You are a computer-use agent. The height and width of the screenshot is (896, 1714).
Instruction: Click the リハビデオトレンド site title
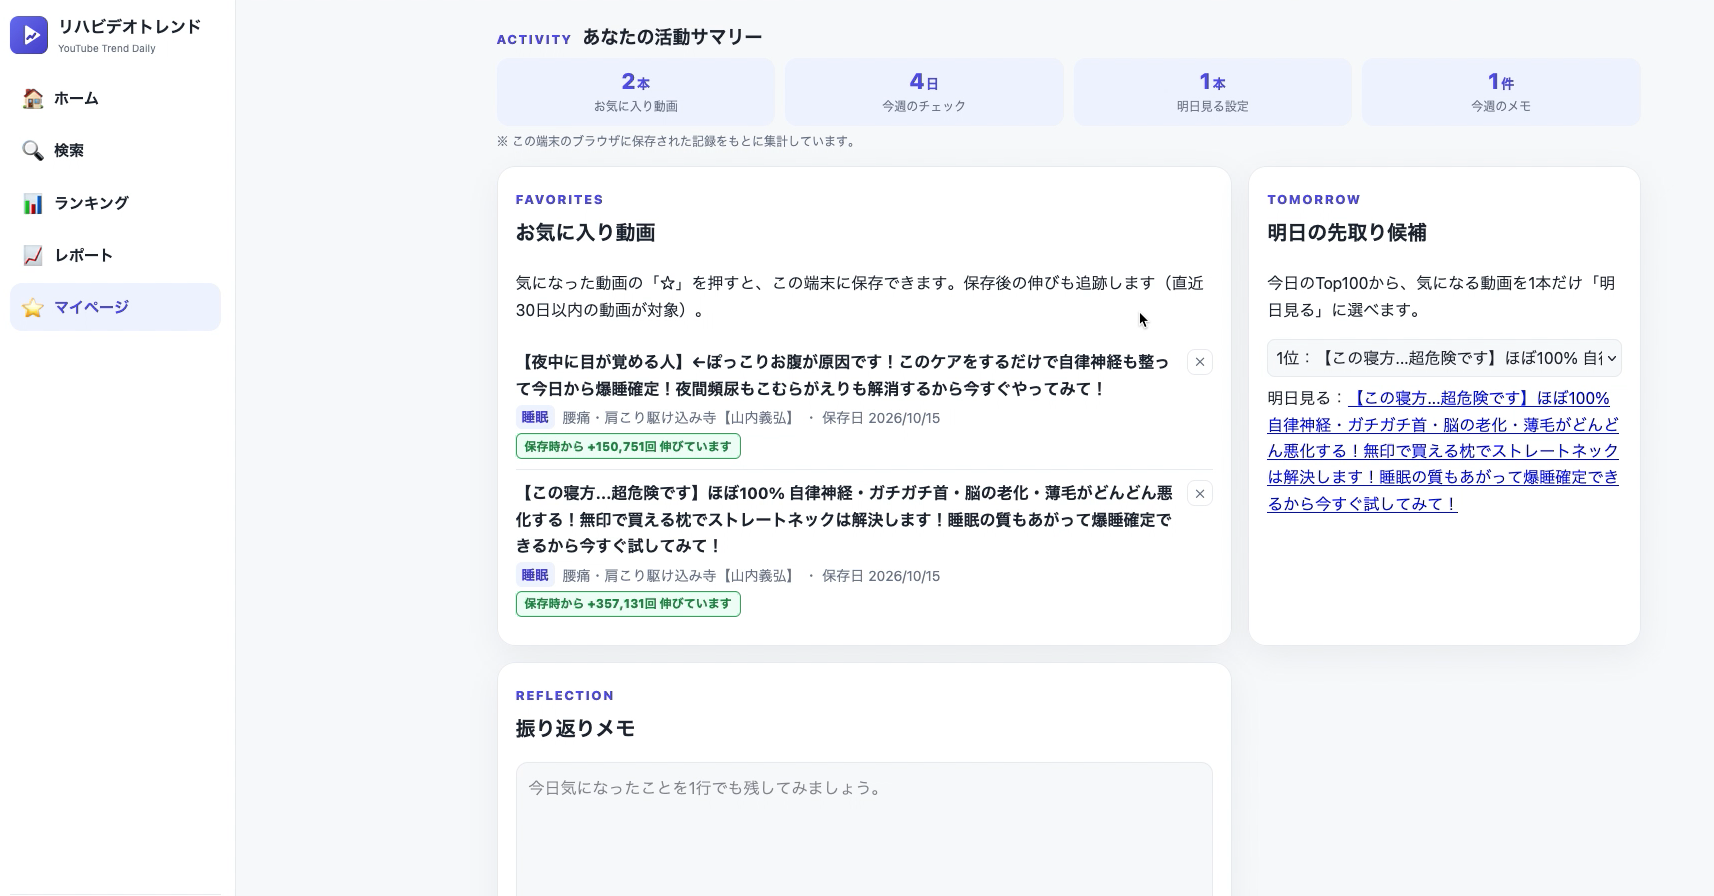(130, 27)
